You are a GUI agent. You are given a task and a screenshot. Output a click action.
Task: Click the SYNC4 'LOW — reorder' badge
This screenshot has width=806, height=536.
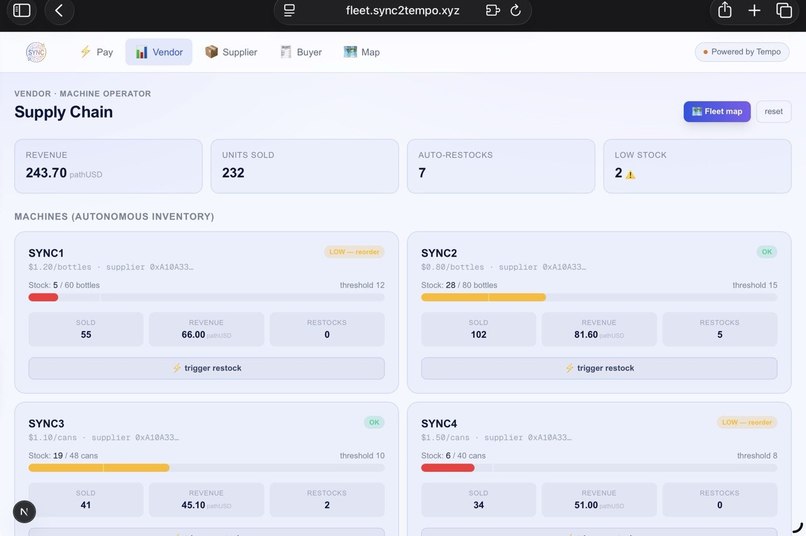747,422
